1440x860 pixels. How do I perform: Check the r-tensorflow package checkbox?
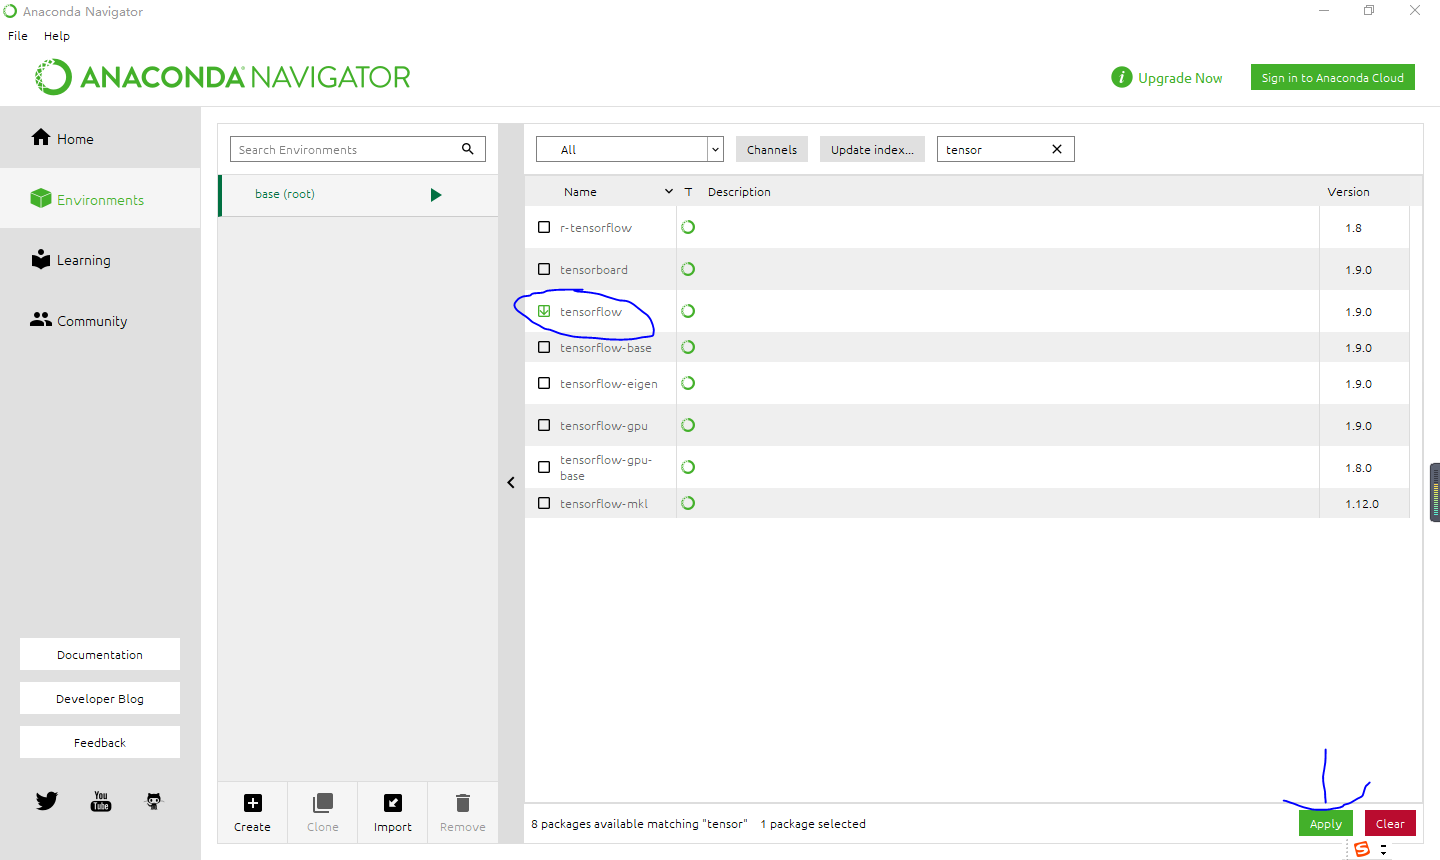coord(544,227)
